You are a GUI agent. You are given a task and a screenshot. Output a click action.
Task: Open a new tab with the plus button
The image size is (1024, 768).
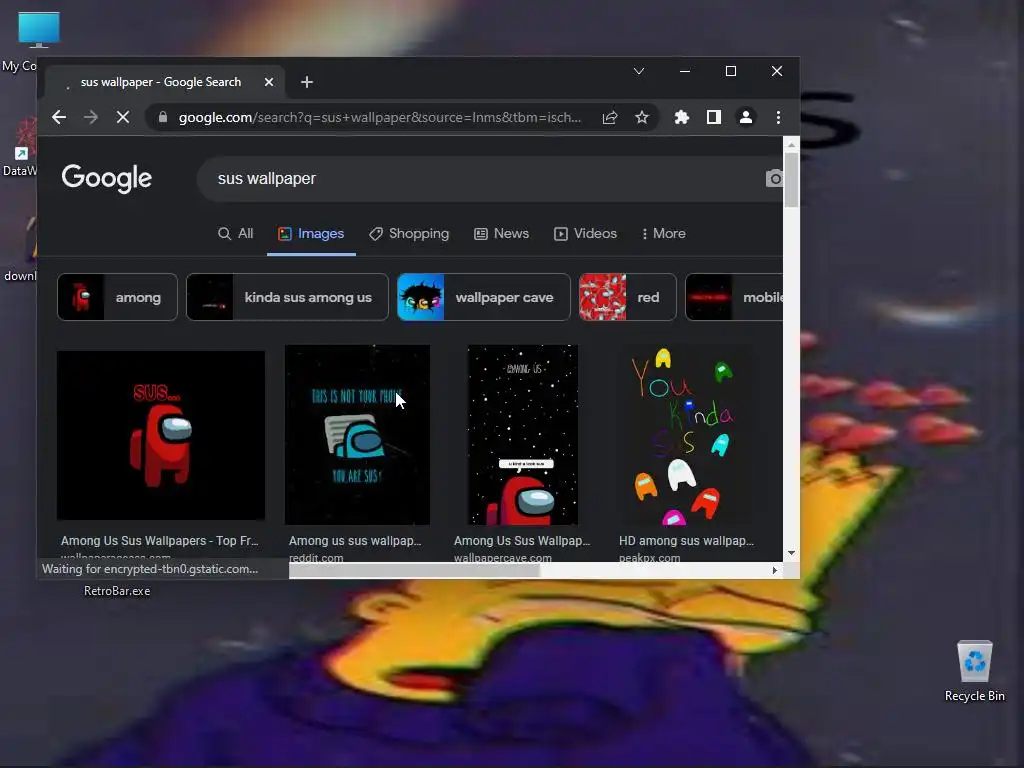(307, 82)
